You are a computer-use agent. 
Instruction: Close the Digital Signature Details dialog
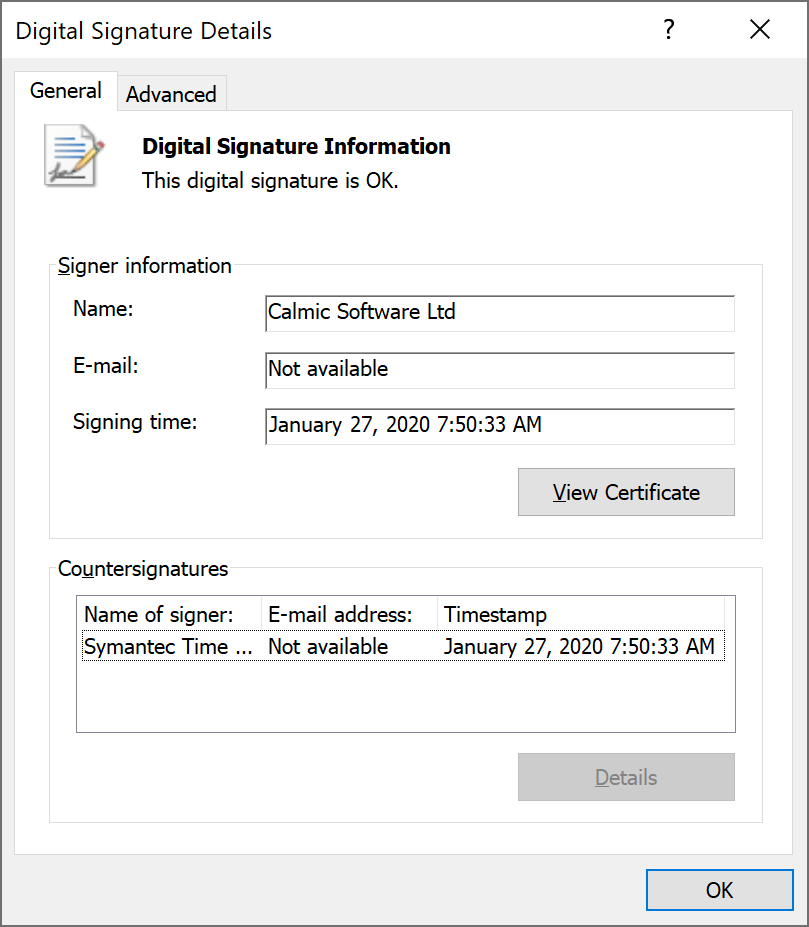click(759, 30)
